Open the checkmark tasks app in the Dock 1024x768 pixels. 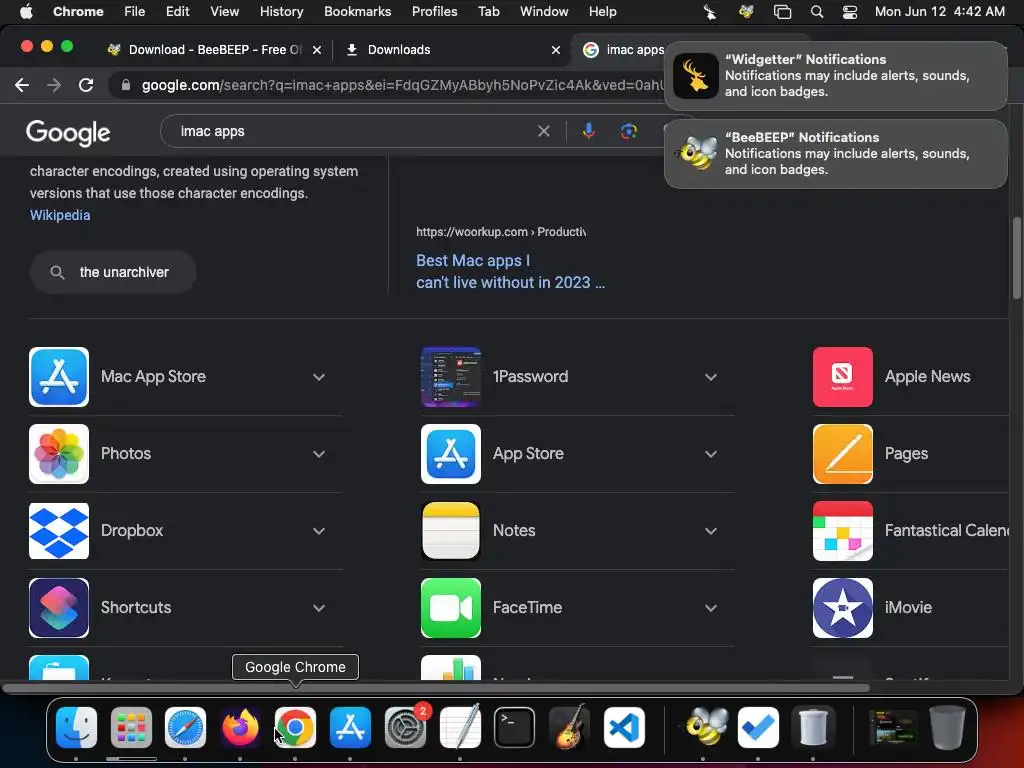tap(758, 727)
